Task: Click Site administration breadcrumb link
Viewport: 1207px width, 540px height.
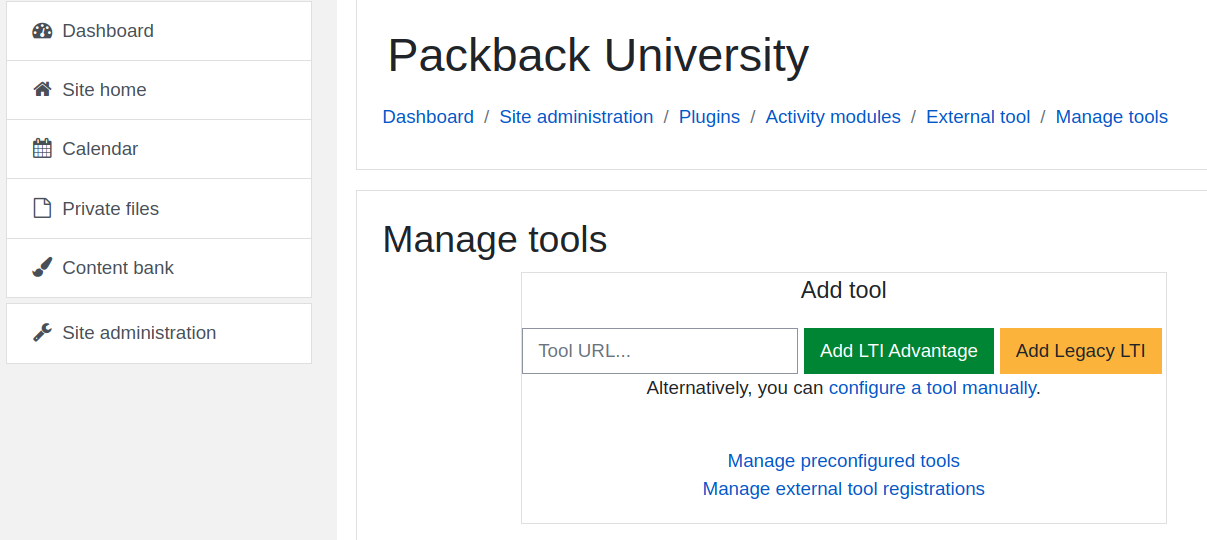Action: (576, 117)
